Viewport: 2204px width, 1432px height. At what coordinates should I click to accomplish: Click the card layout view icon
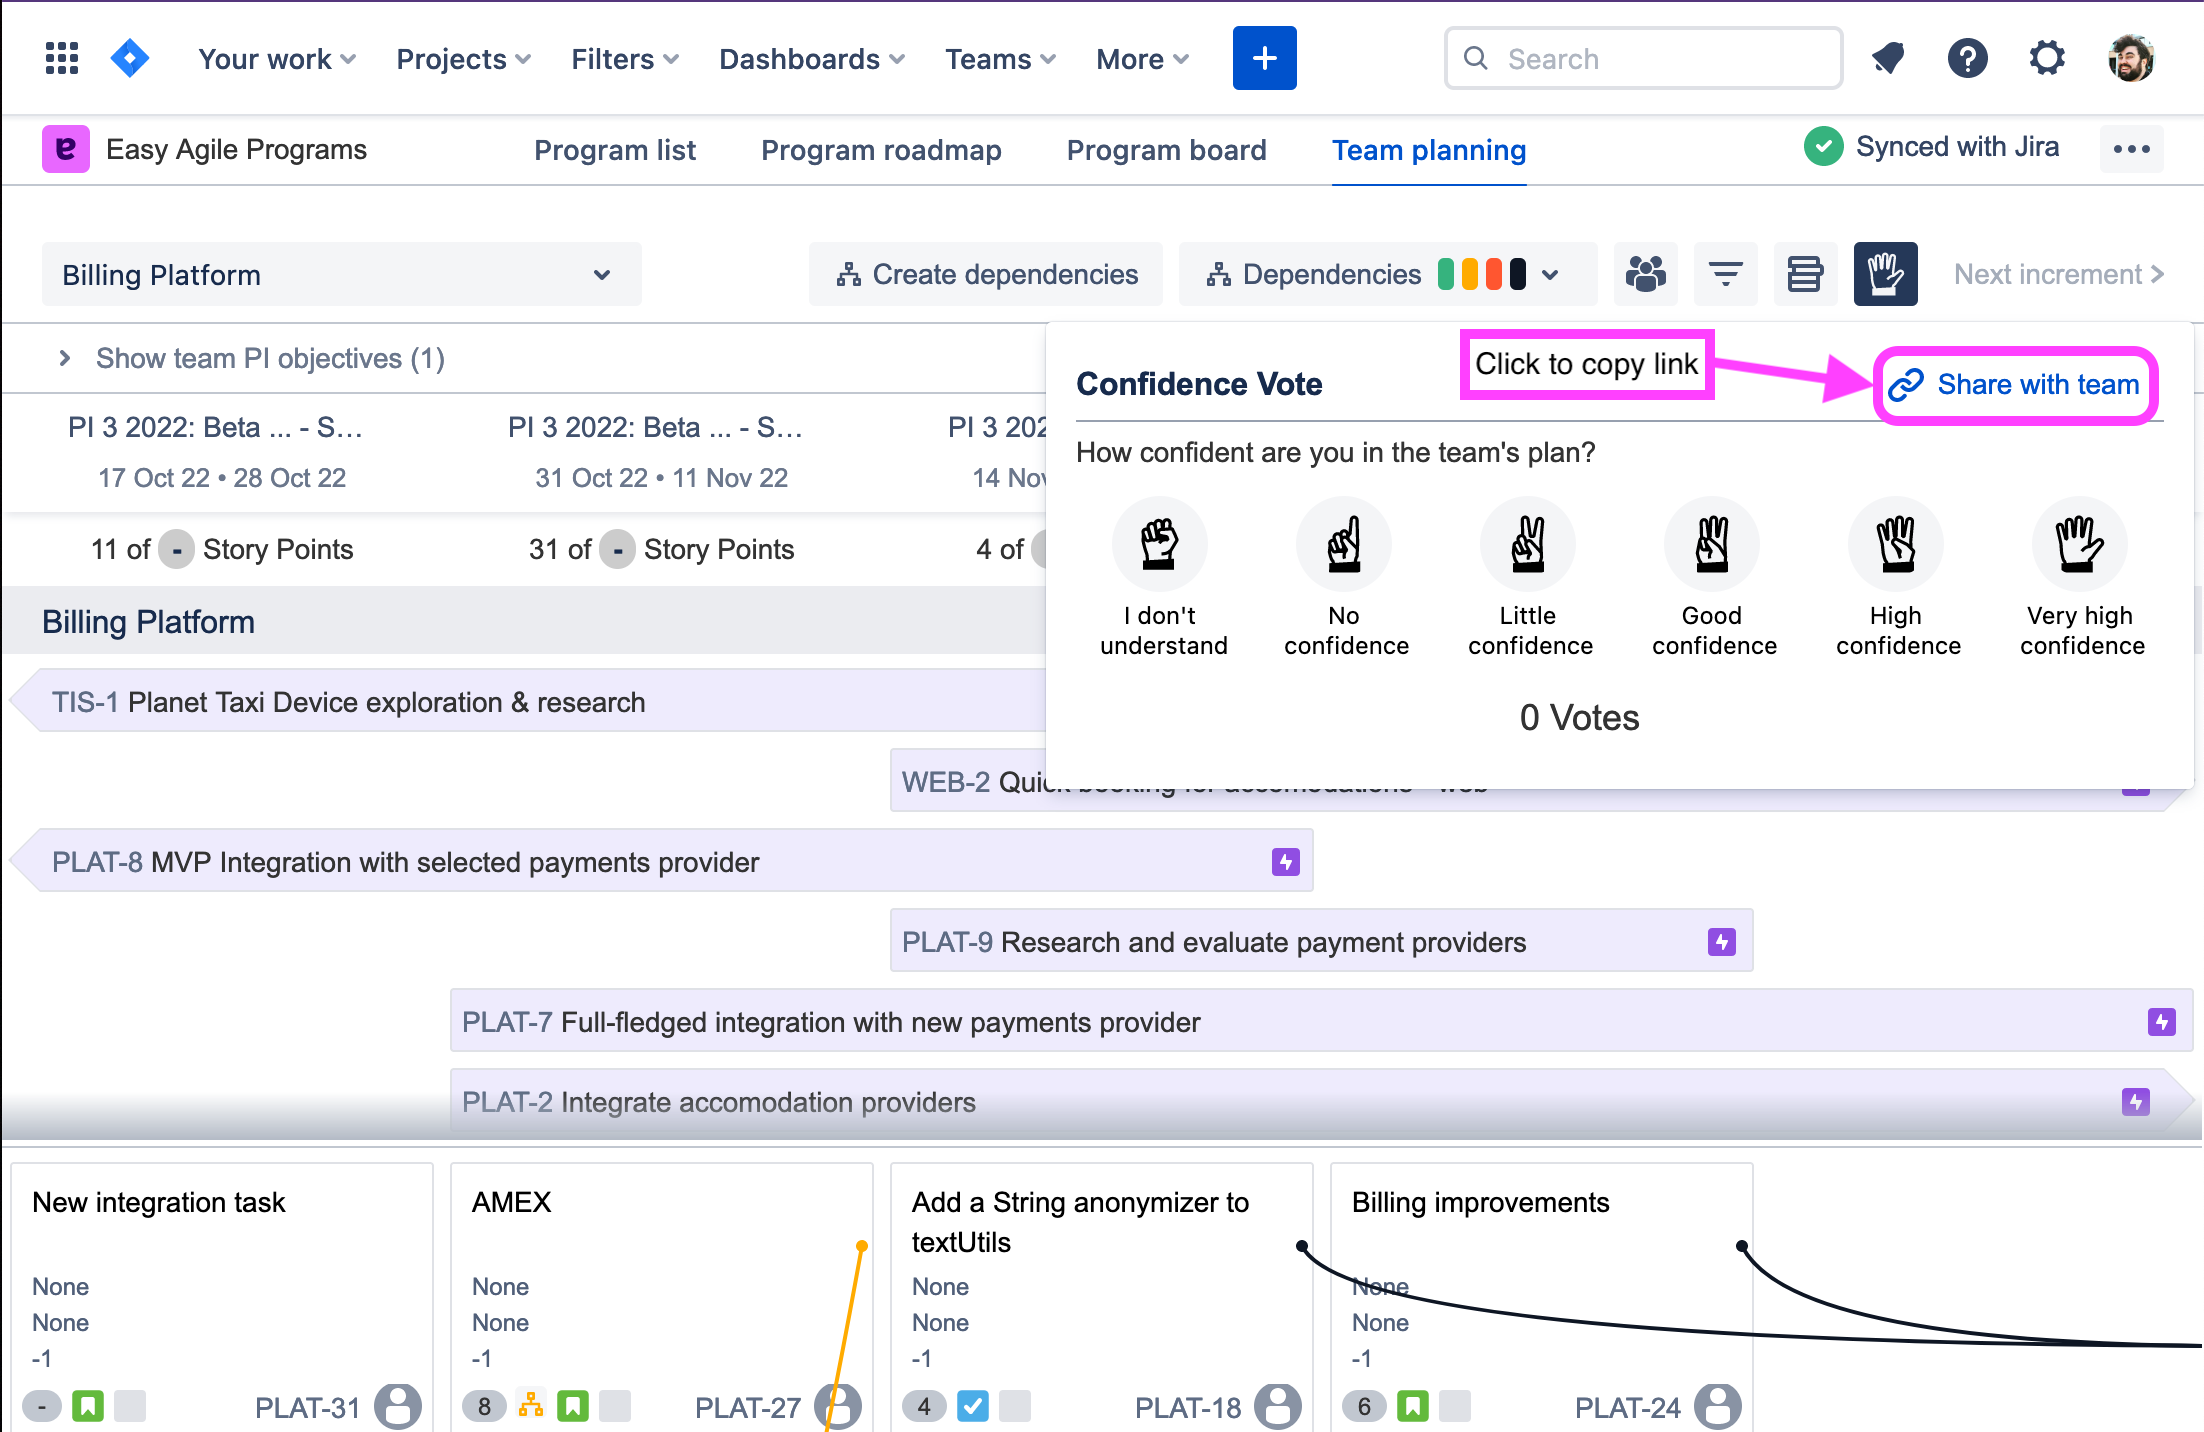click(x=1805, y=274)
